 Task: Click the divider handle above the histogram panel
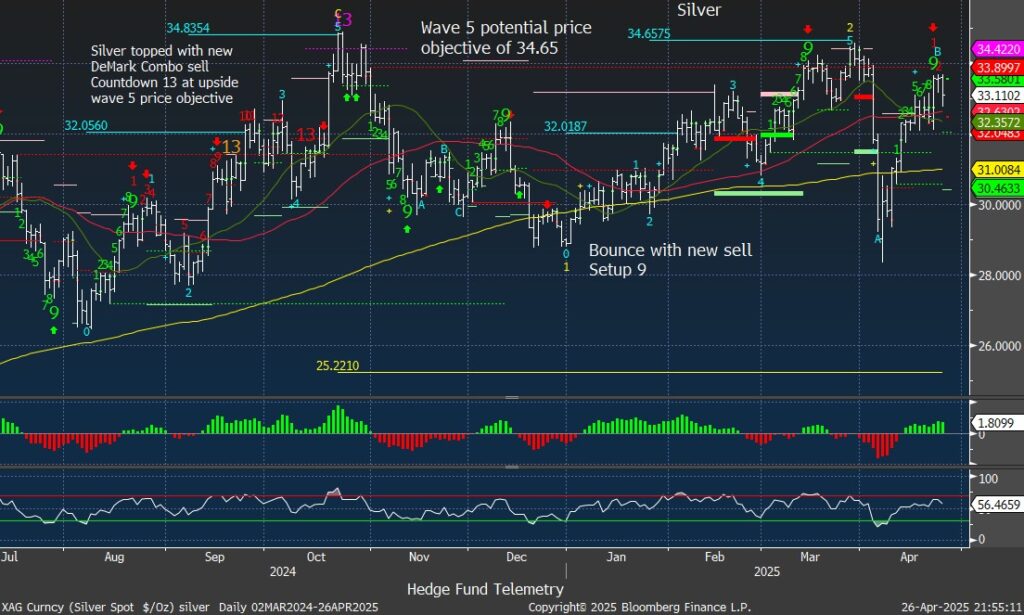point(511,398)
